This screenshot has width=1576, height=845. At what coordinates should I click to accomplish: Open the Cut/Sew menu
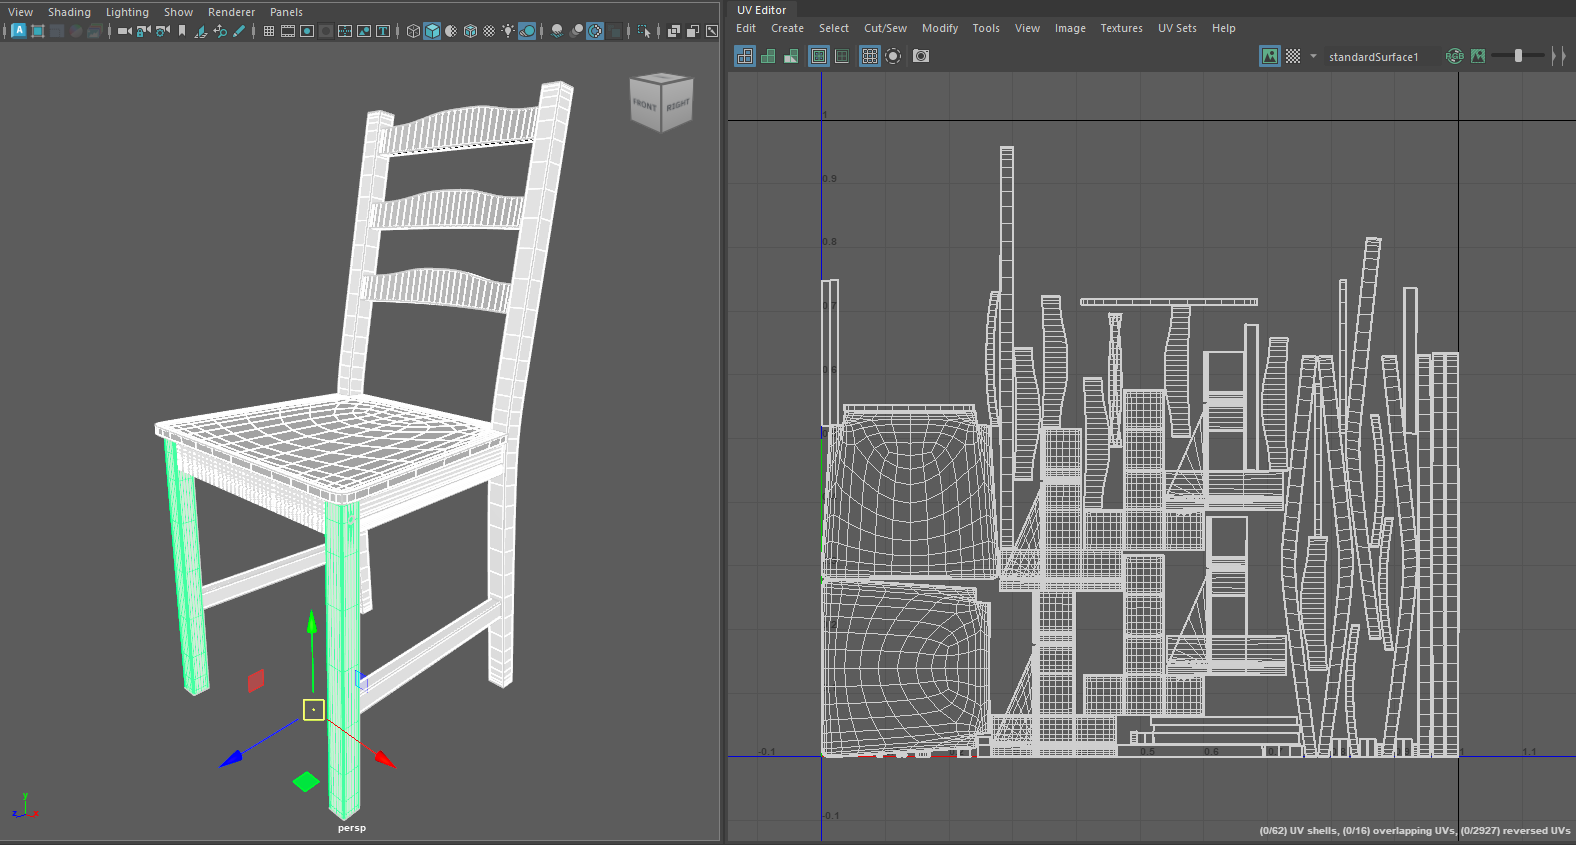(x=885, y=28)
